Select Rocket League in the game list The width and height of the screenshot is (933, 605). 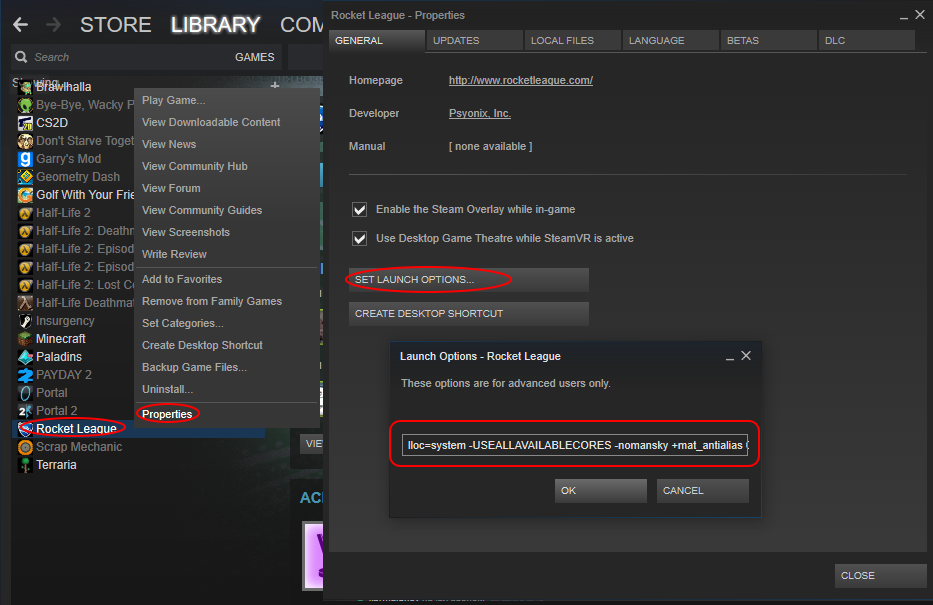click(x=138, y=429)
